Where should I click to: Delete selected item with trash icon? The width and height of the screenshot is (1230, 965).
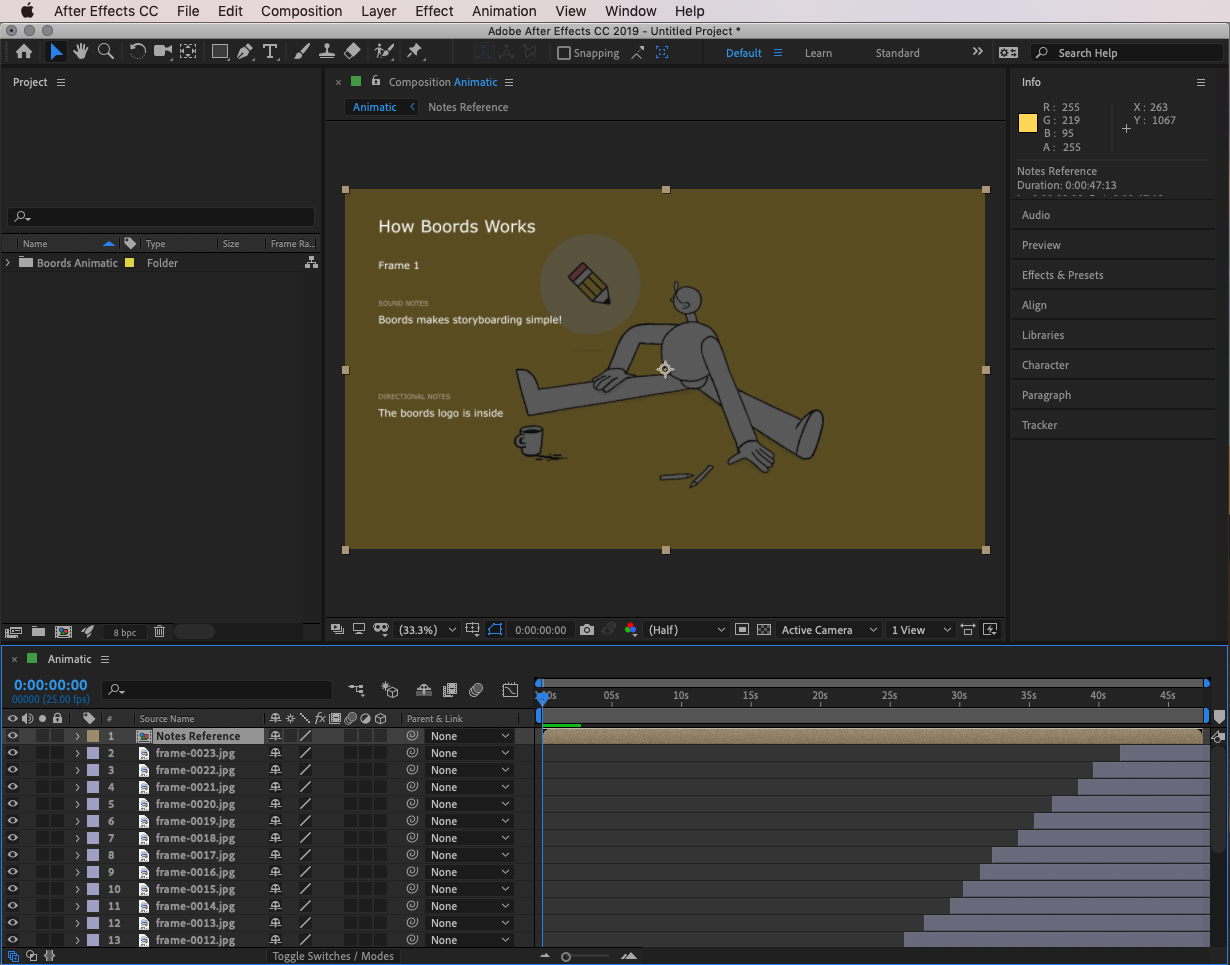tap(159, 632)
